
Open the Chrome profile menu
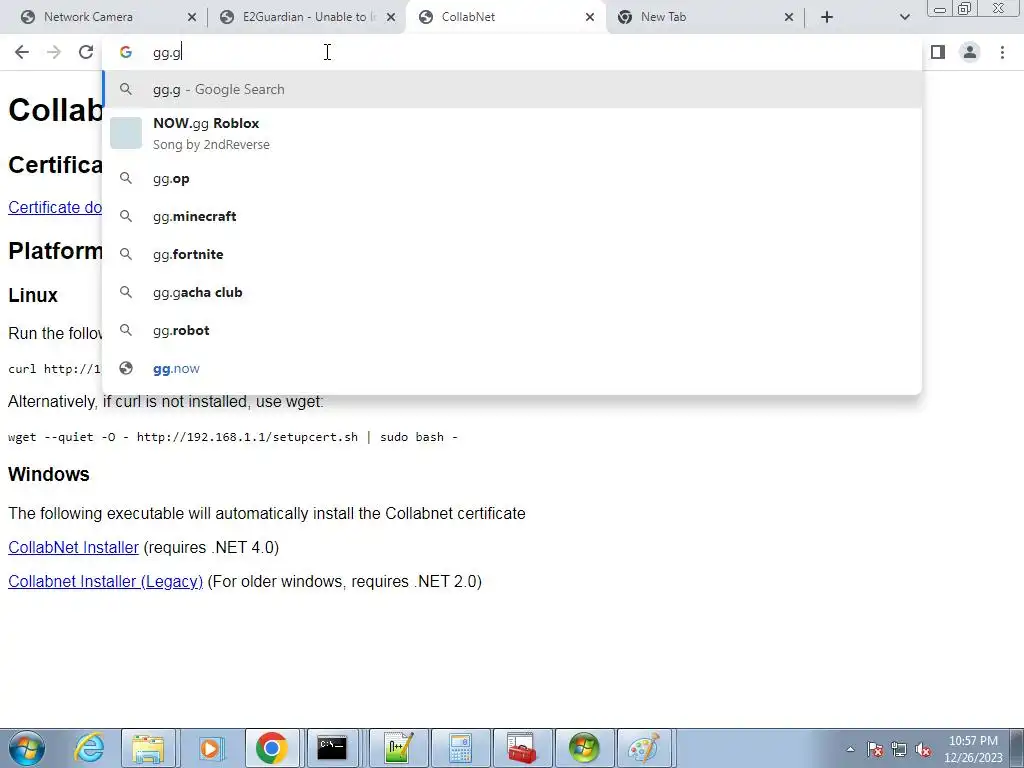tap(970, 52)
